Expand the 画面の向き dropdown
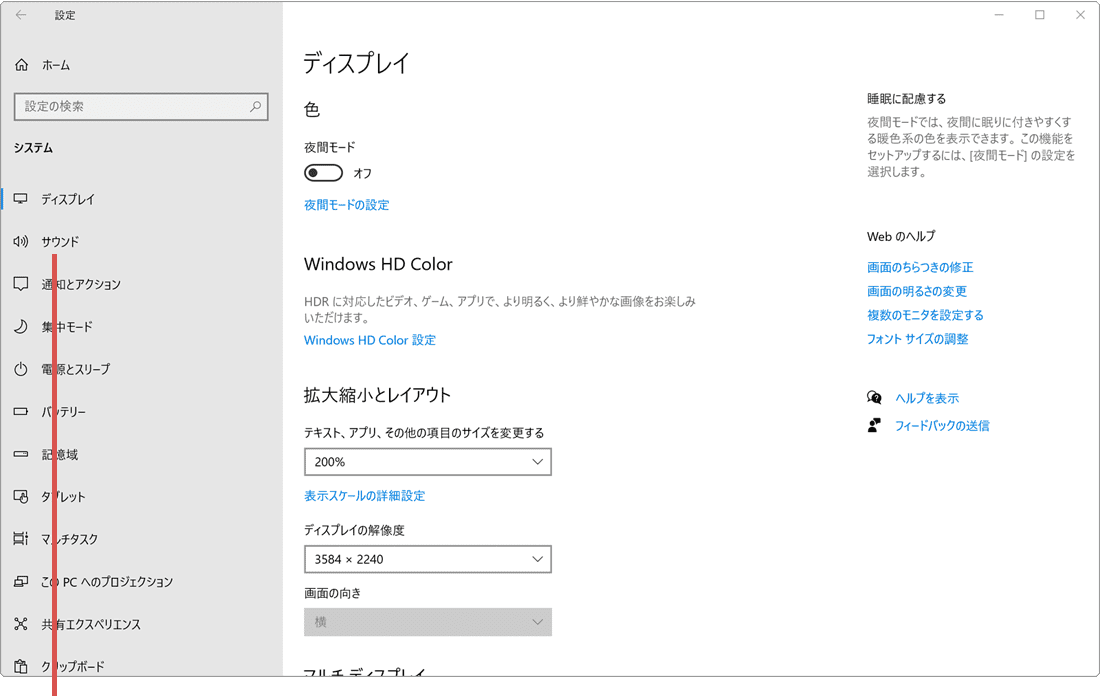This screenshot has height=696, width=1100. (428, 622)
